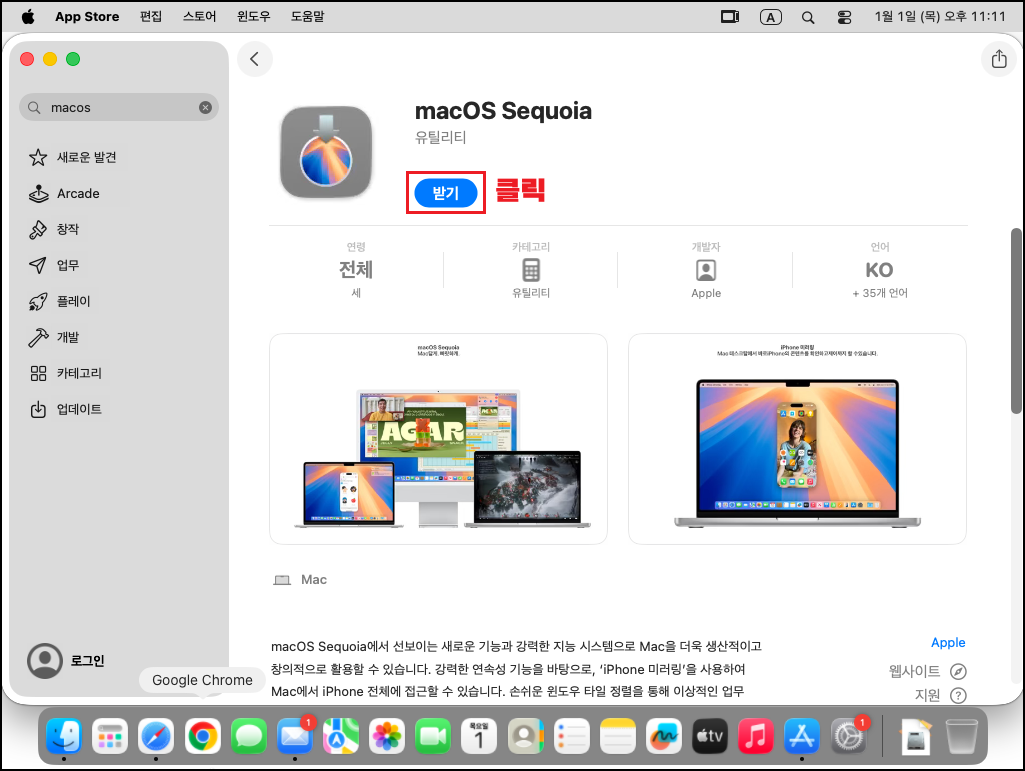The height and width of the screenshot is (771, 1025).
Task: Open 창작 in the sidebar
Action: click(56, 230)
